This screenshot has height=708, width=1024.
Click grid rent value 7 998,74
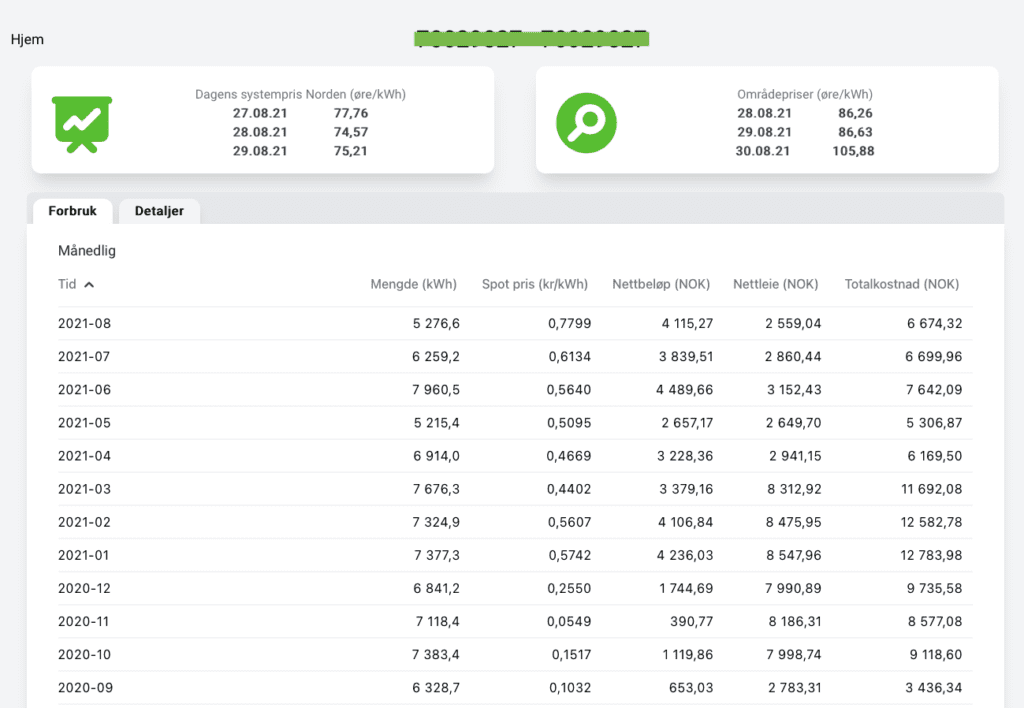click(794, 654)
